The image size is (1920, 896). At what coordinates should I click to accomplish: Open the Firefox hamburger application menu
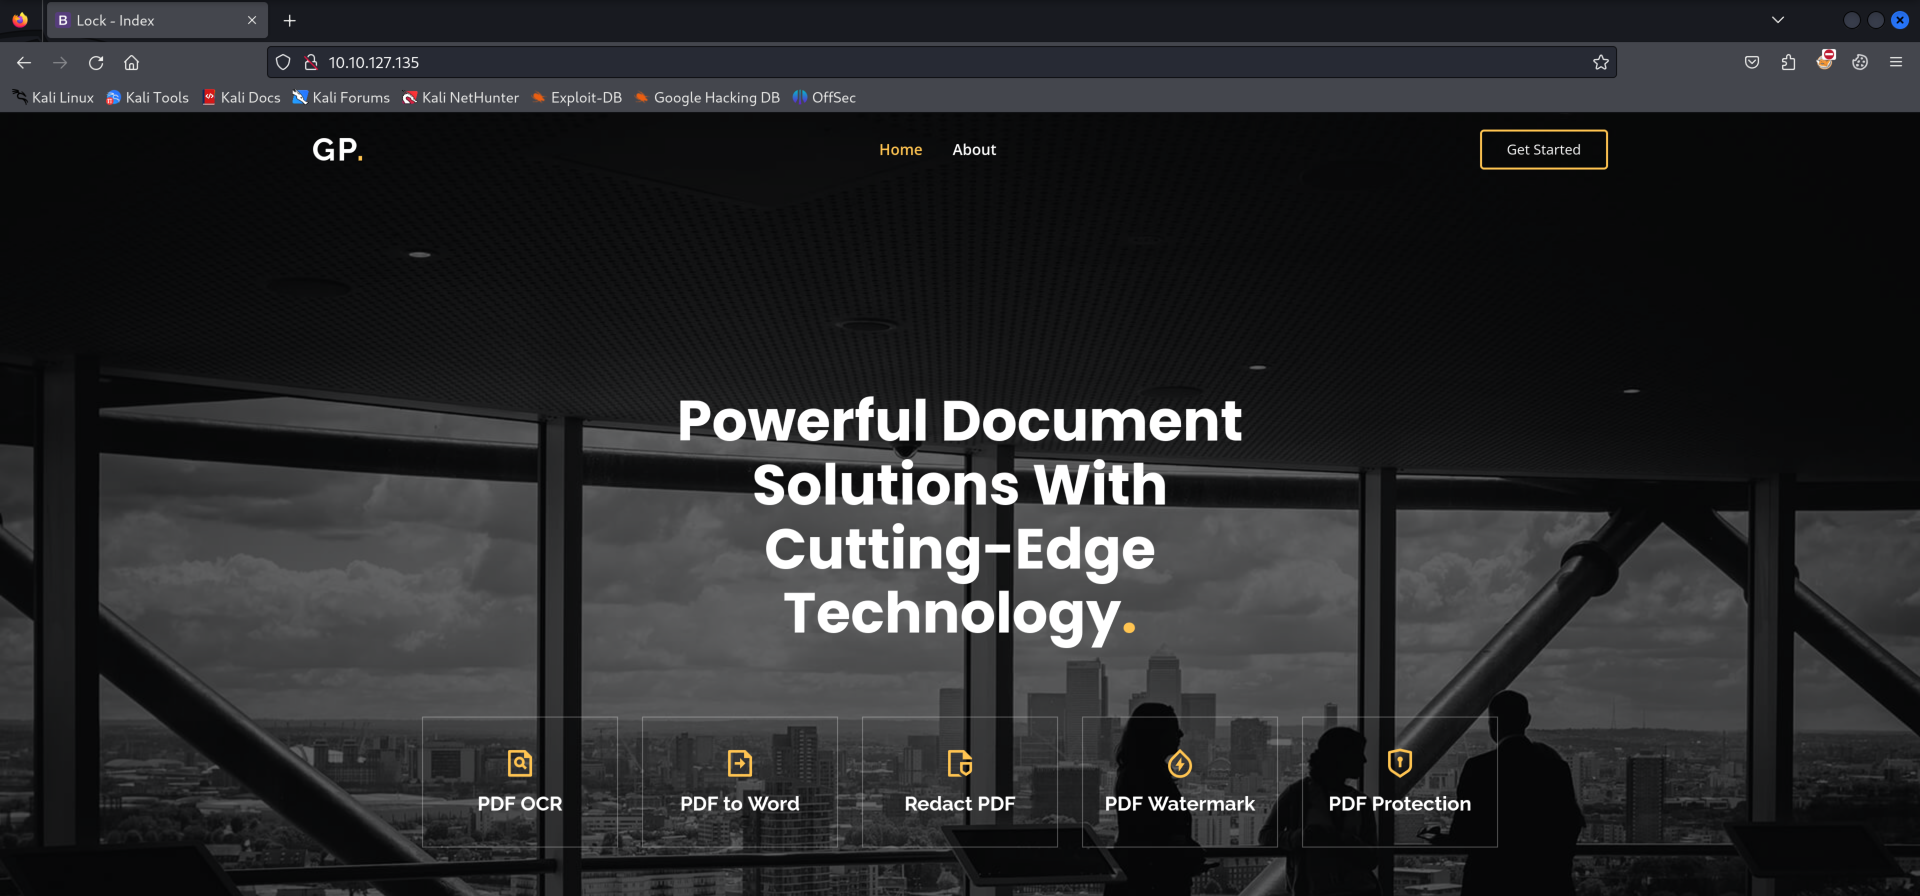tap(1895, 63)
